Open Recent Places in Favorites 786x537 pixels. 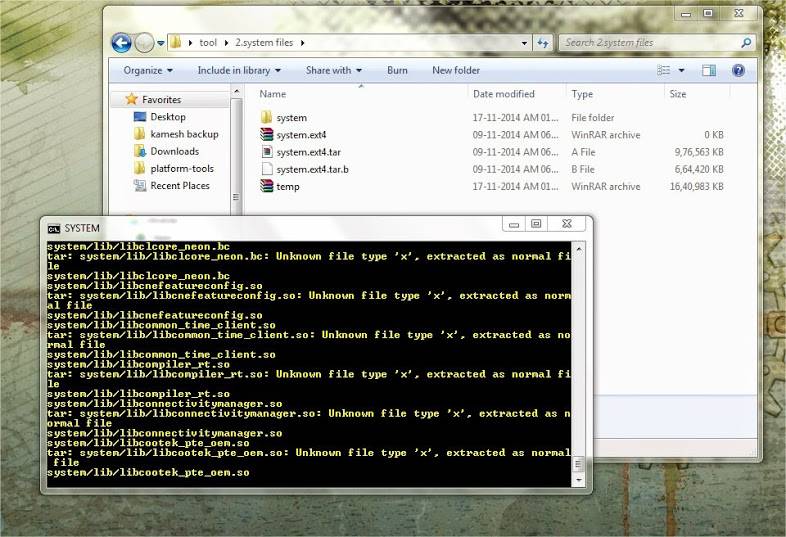(x=180, y=186)
